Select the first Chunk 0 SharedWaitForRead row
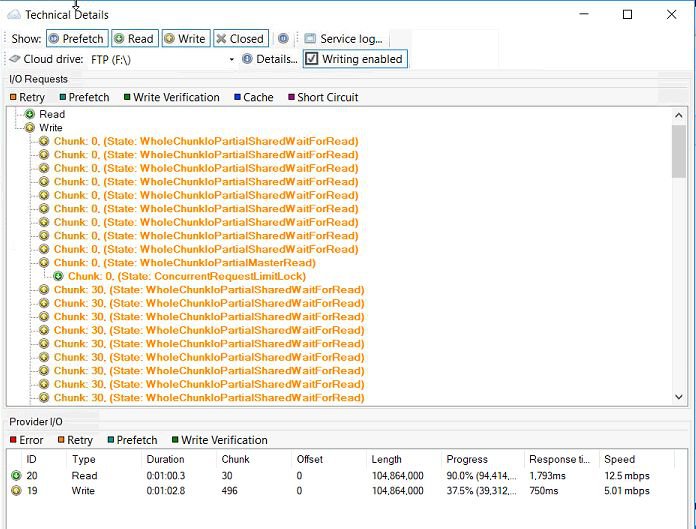Viewport: 696px width, 529px height. (x=206, y=141)
